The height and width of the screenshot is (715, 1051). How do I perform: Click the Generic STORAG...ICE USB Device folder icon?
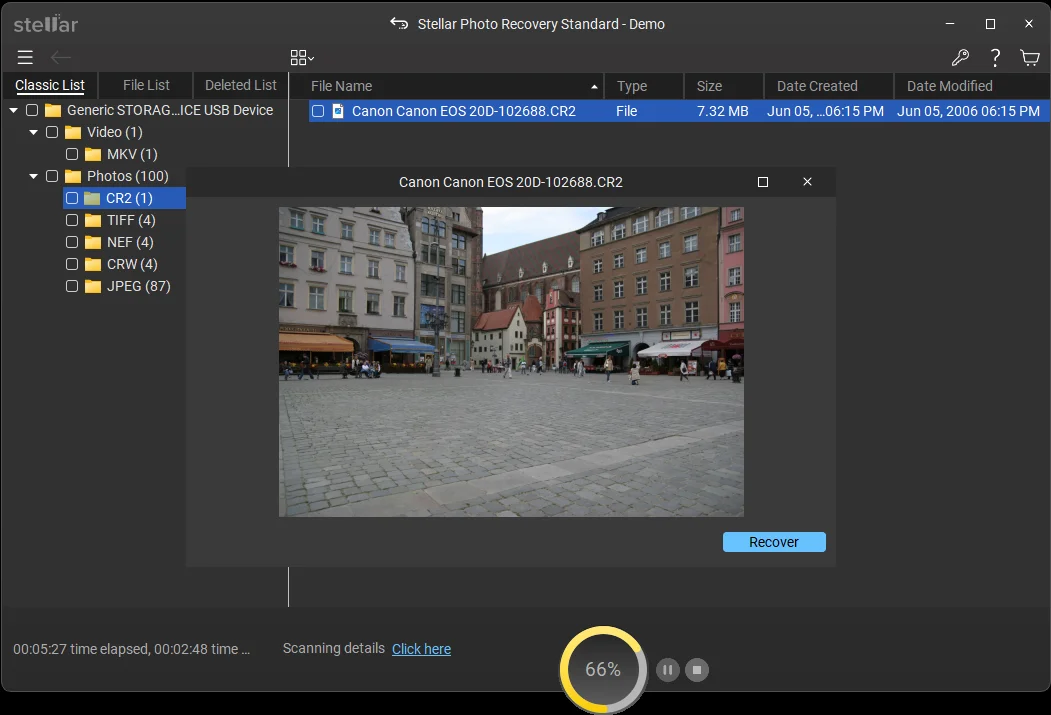pyautogui.click(x=53, y=111)
